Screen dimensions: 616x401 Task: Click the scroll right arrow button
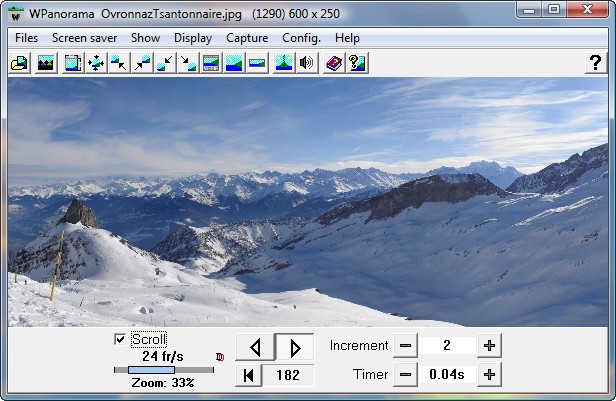[295, 347]
